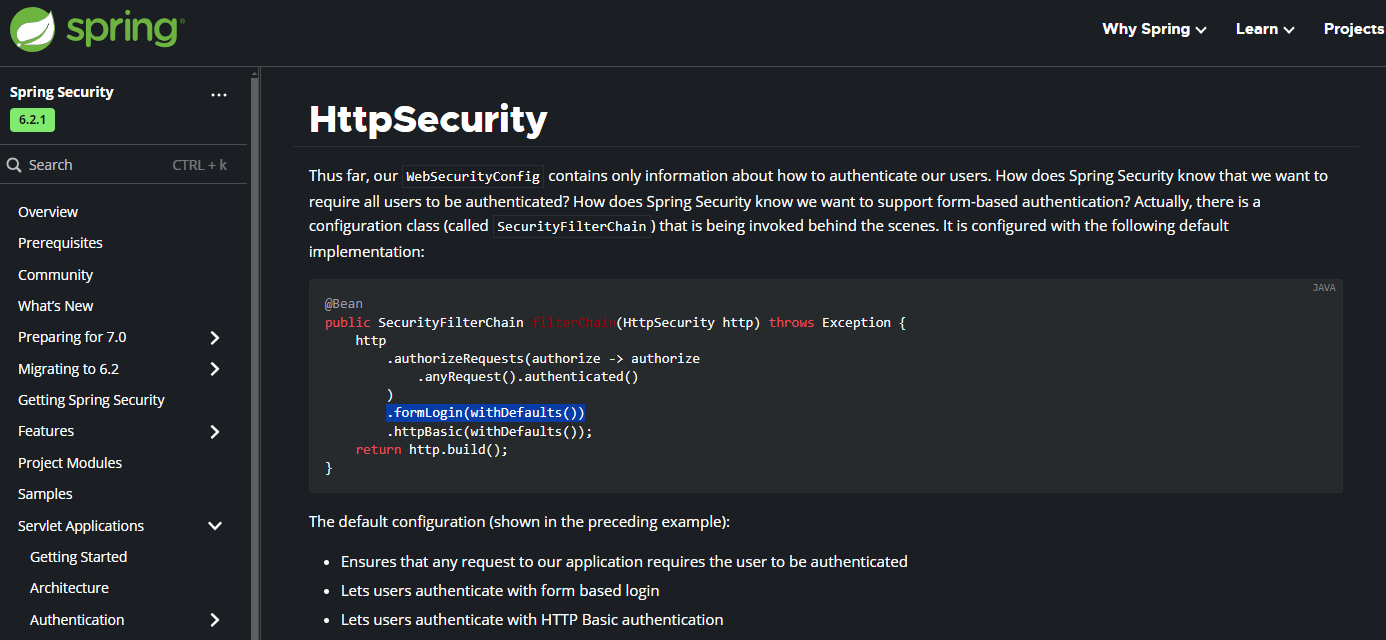The height and width of the screenshot is (640, 1386).
Task: Open the Learn dropdown menu
Action: tap(1265, 29)
